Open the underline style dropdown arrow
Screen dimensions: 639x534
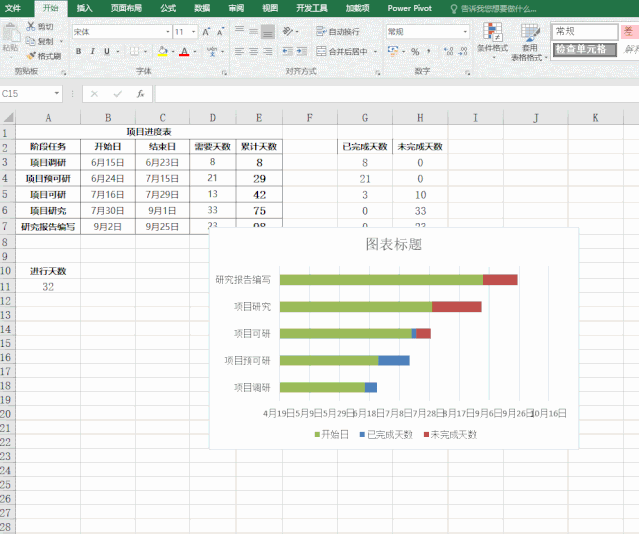118,51
